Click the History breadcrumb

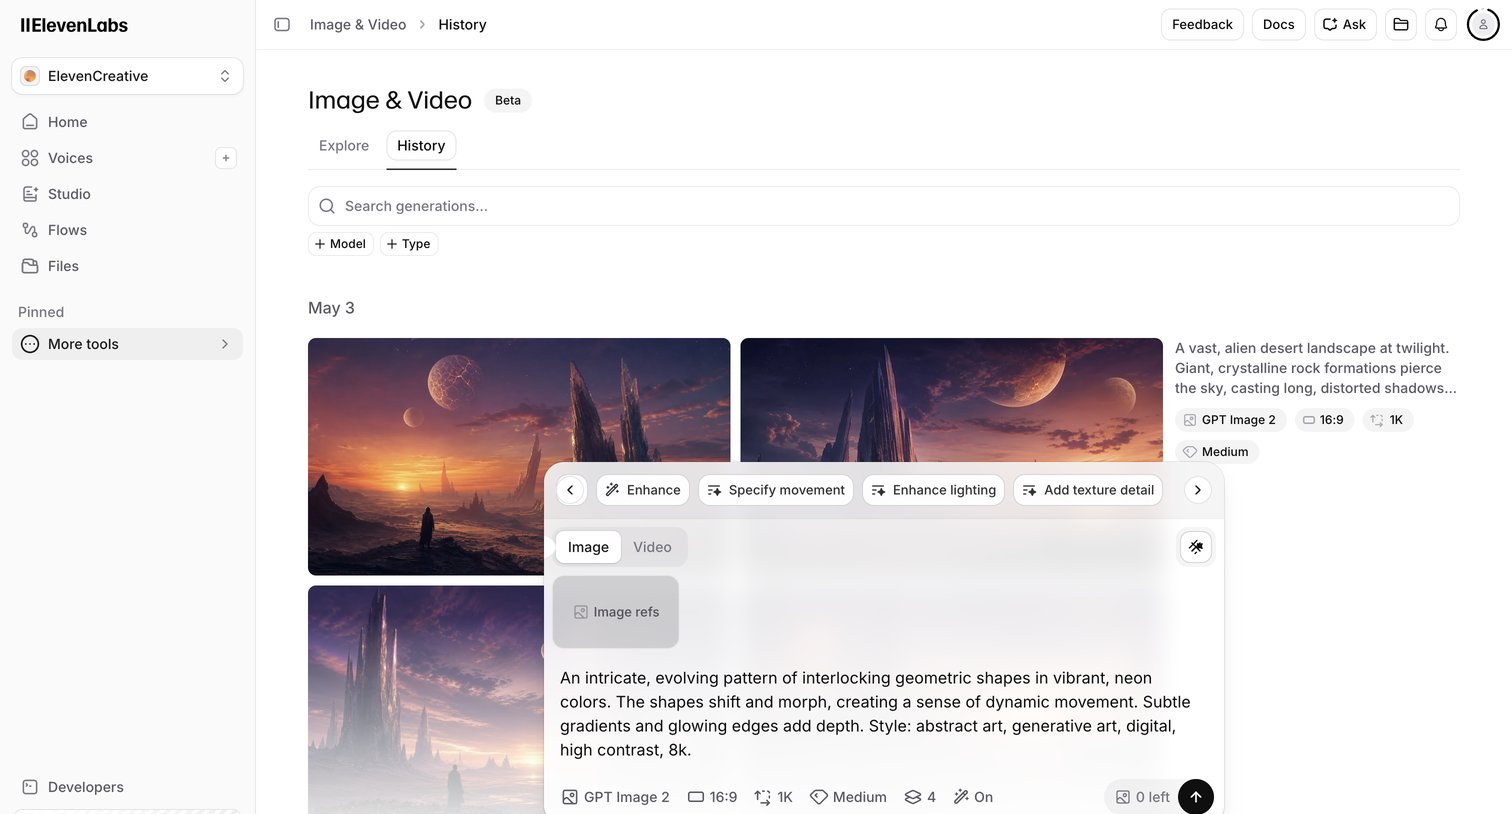[x=462, y=24]
